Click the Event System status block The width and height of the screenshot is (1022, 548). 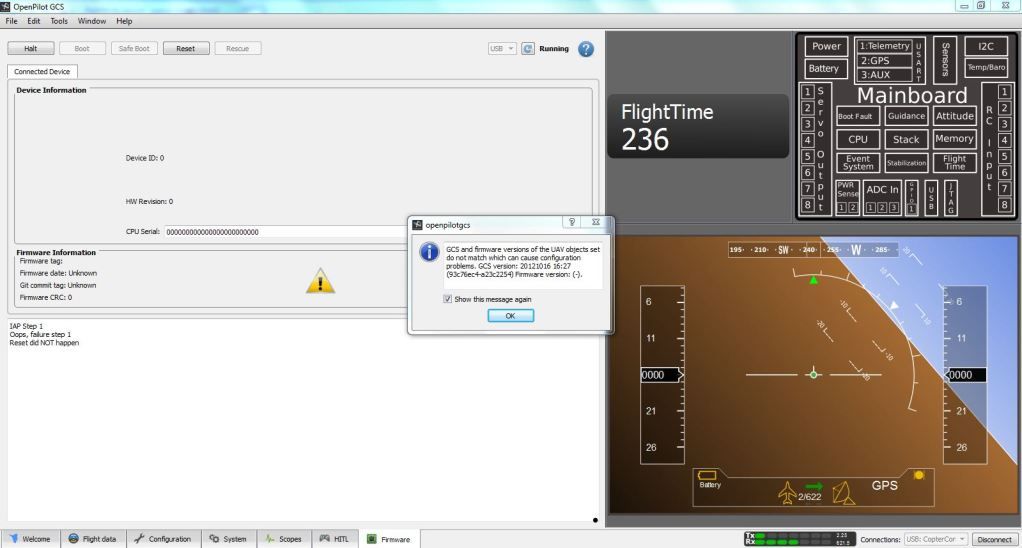click(858, 162)
